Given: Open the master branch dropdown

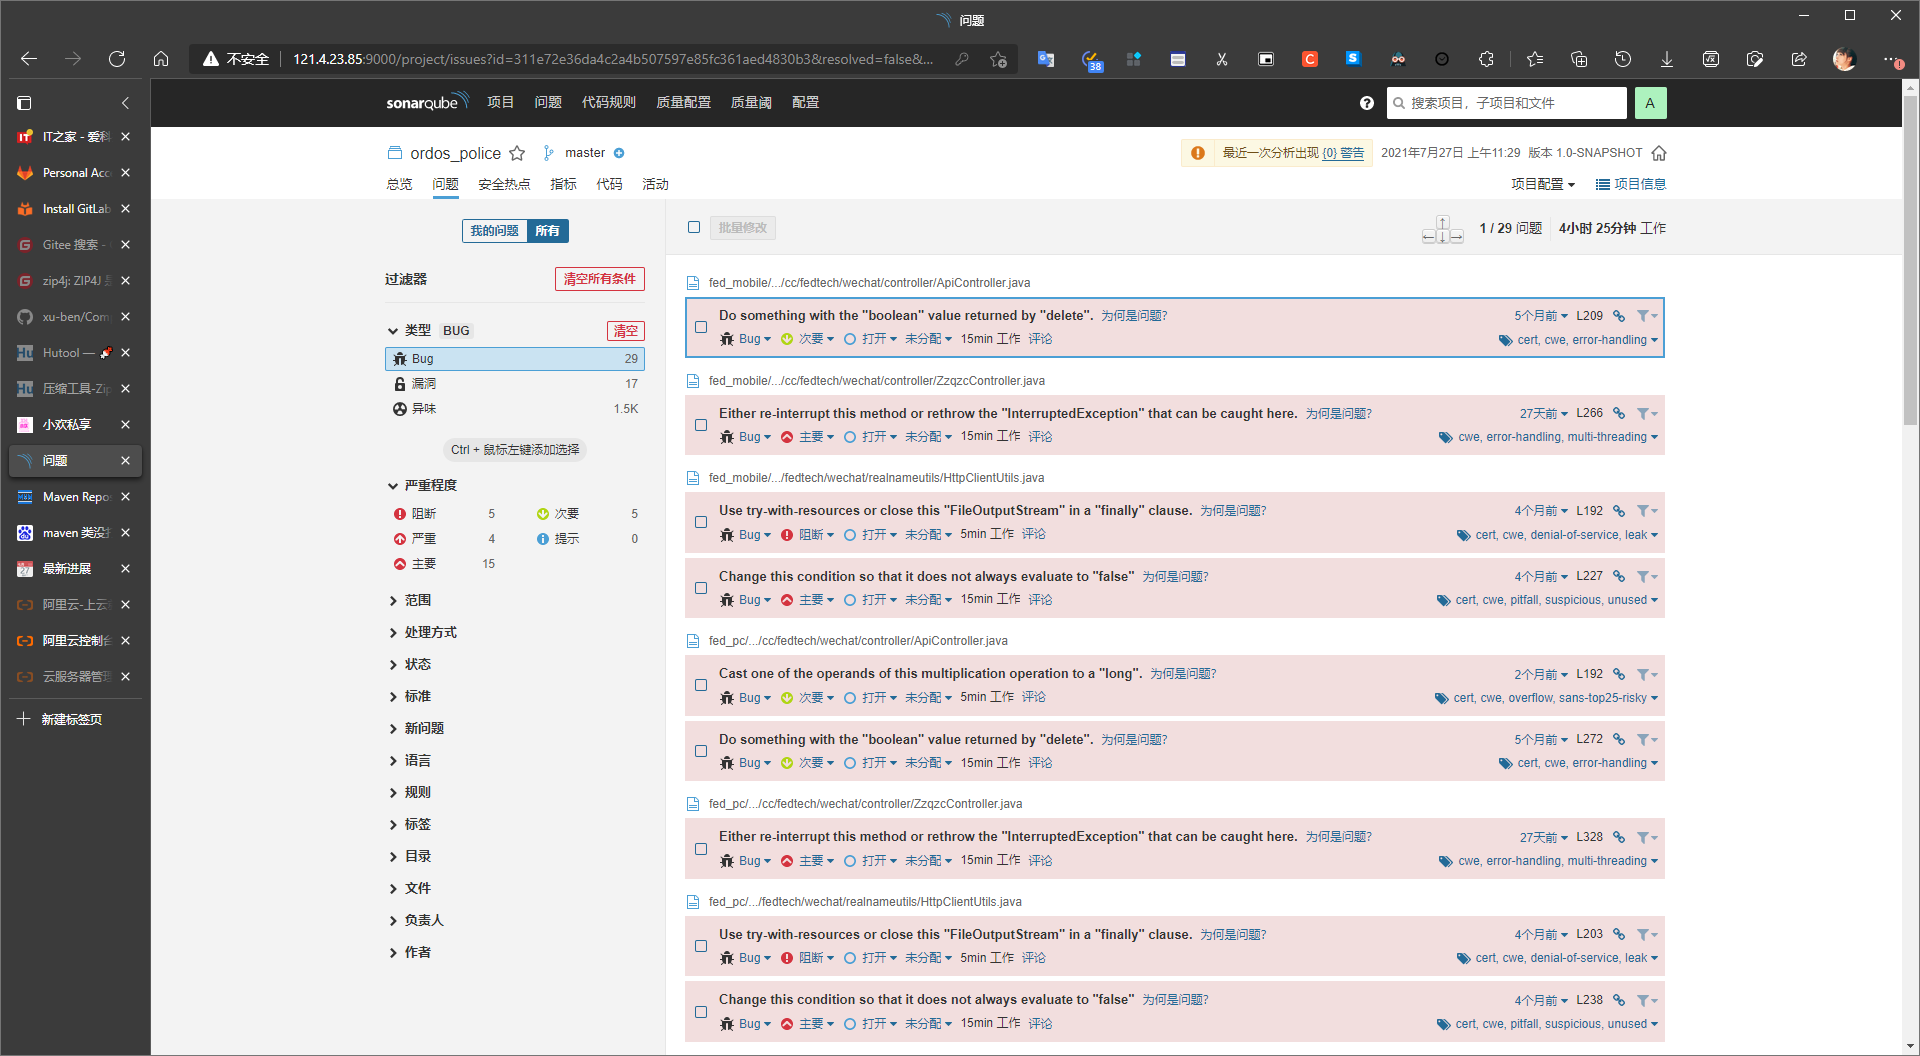Looking at the screenshot, I should click(x=585, y=152).
